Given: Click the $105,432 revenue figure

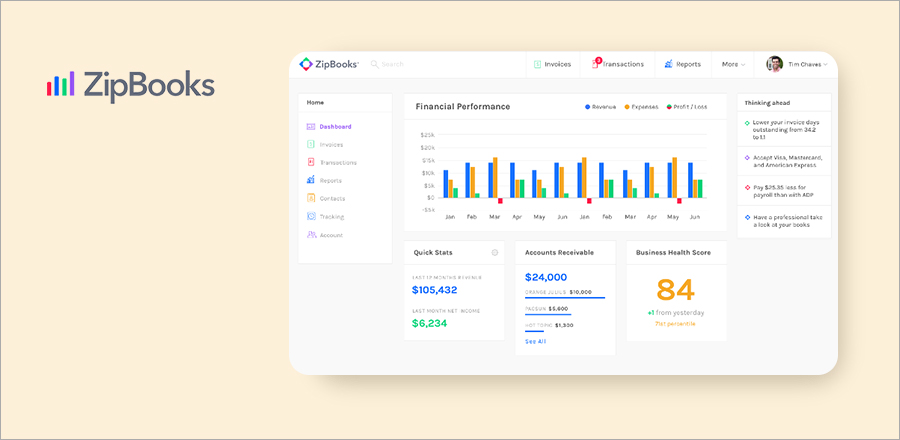Looking at the screenshot, I should click(x=435, y=290).
